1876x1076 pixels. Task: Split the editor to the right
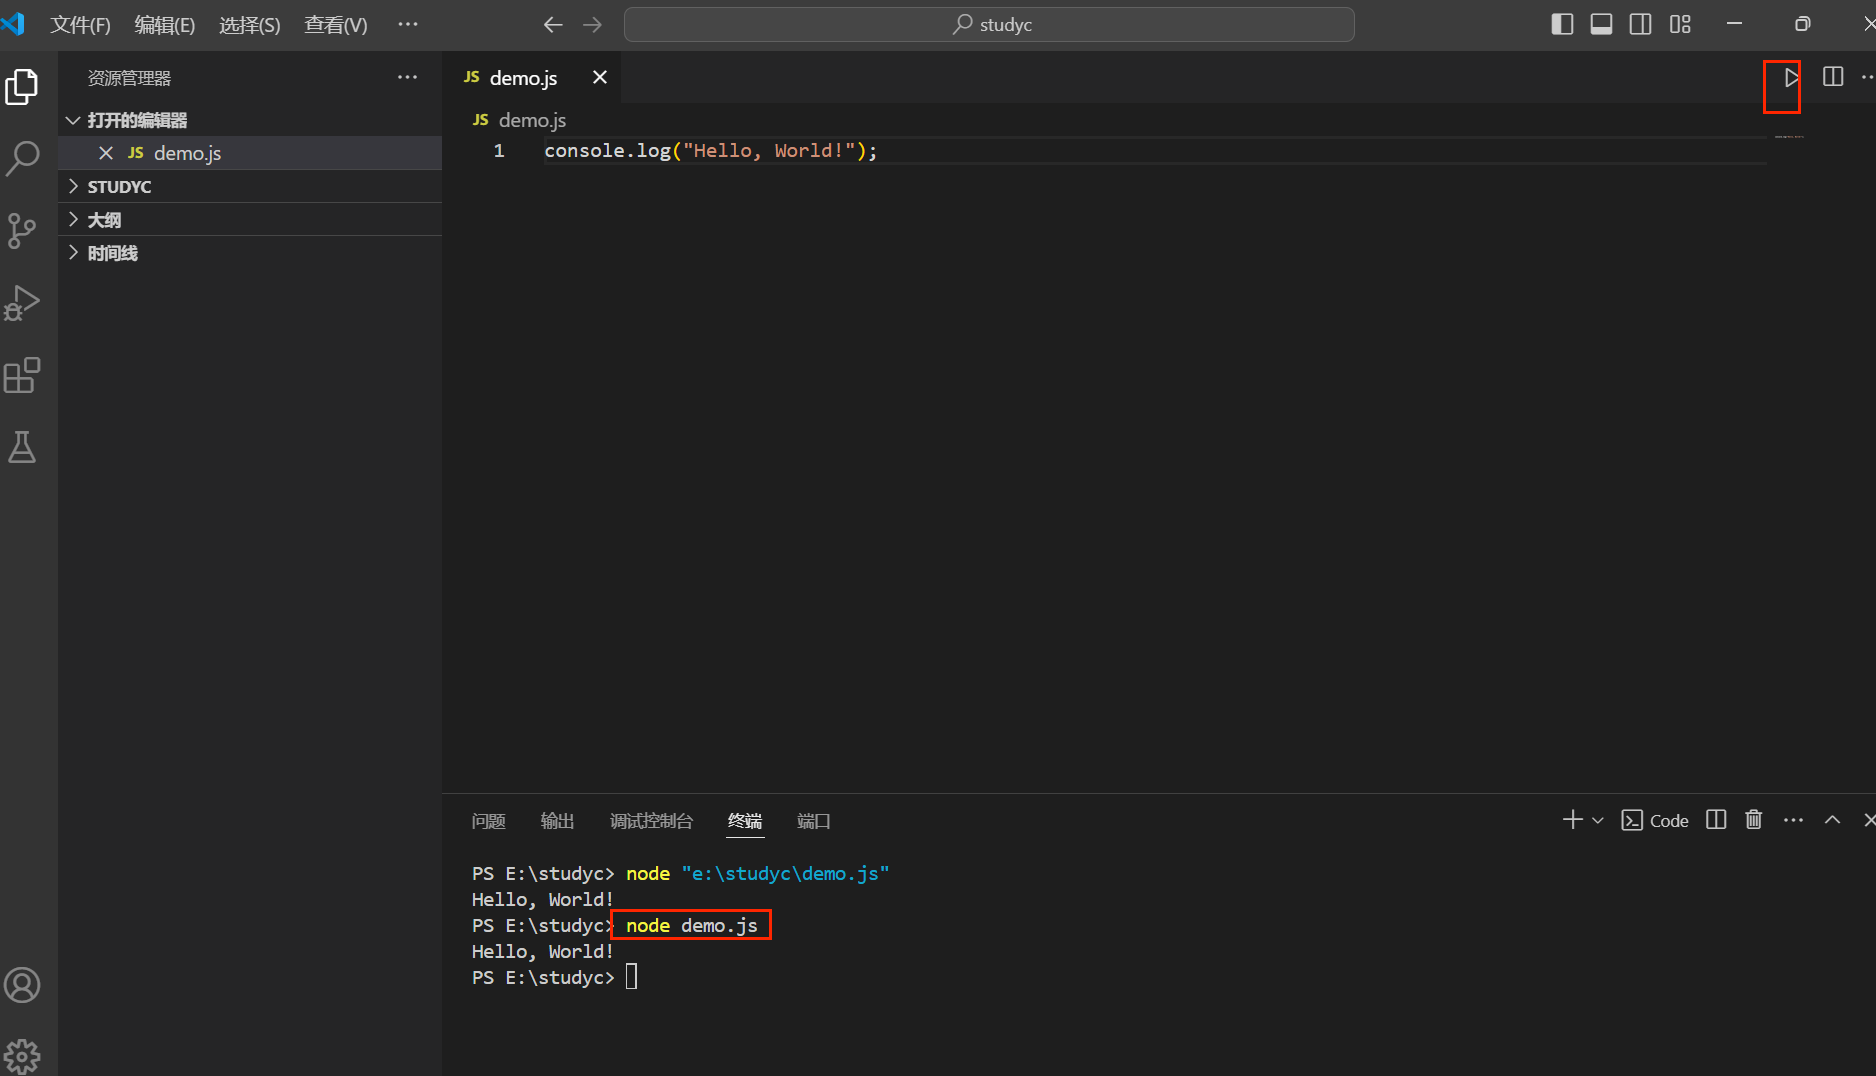point(1832,77)
